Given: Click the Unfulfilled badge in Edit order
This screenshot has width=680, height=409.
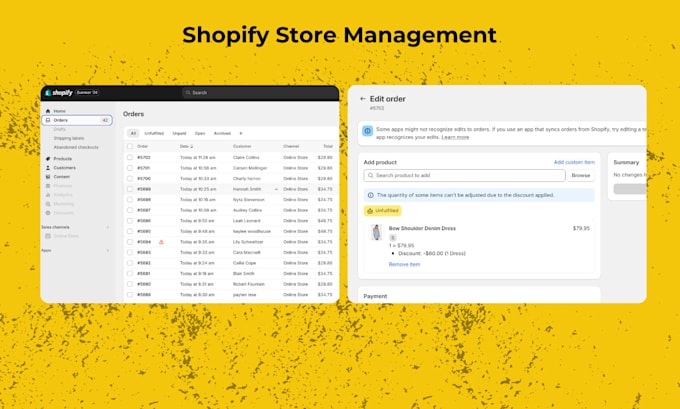Looking at the screenshot, I should pyautogui.click(x=382, y=211).
